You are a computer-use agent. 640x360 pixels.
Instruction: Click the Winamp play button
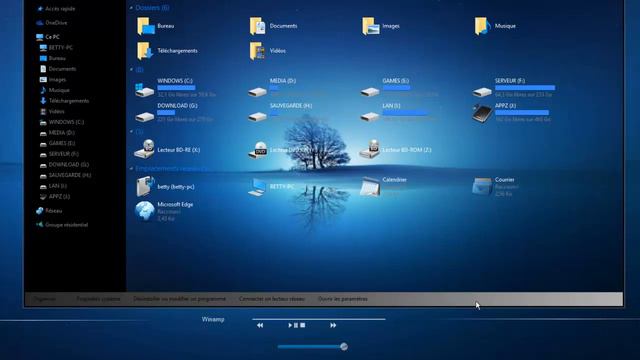[x=290, y=325]
